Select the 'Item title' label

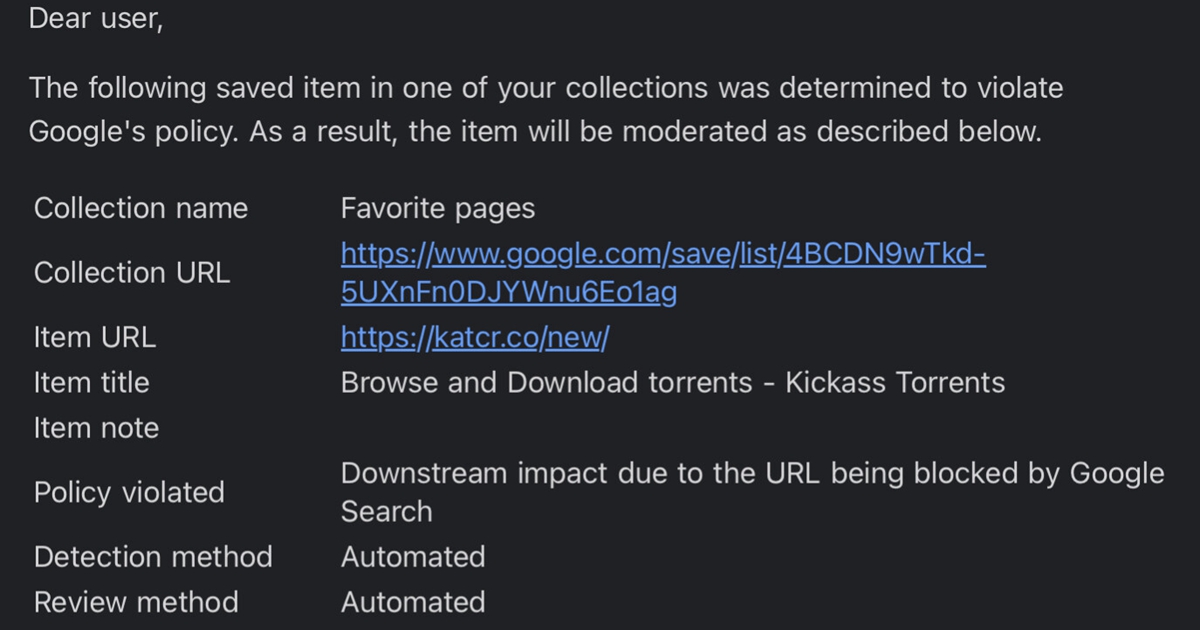click(91, 383)
